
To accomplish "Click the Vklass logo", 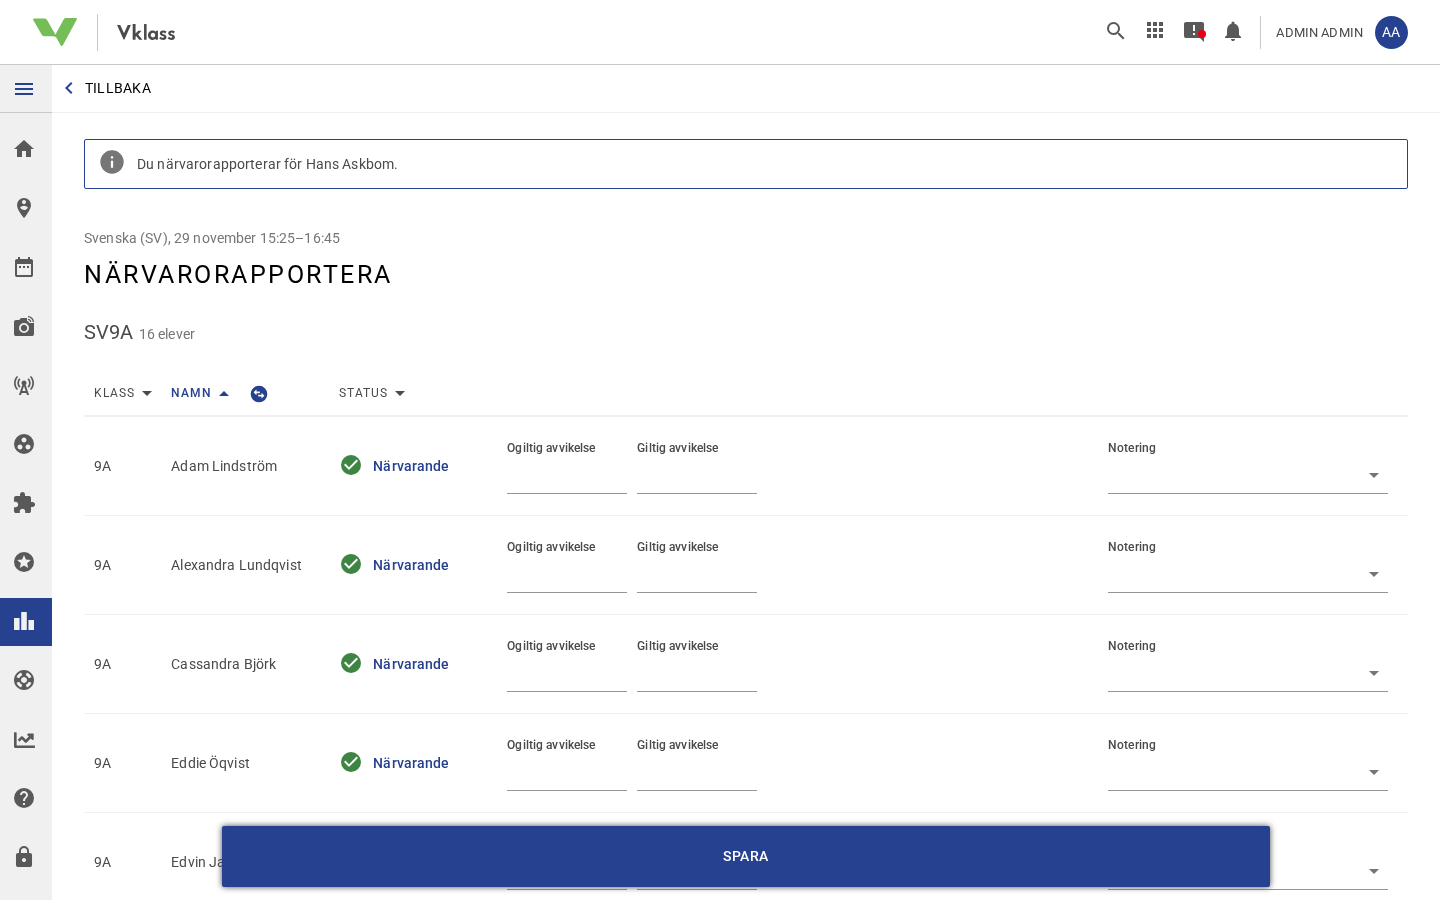I will [x=104, y=32].
